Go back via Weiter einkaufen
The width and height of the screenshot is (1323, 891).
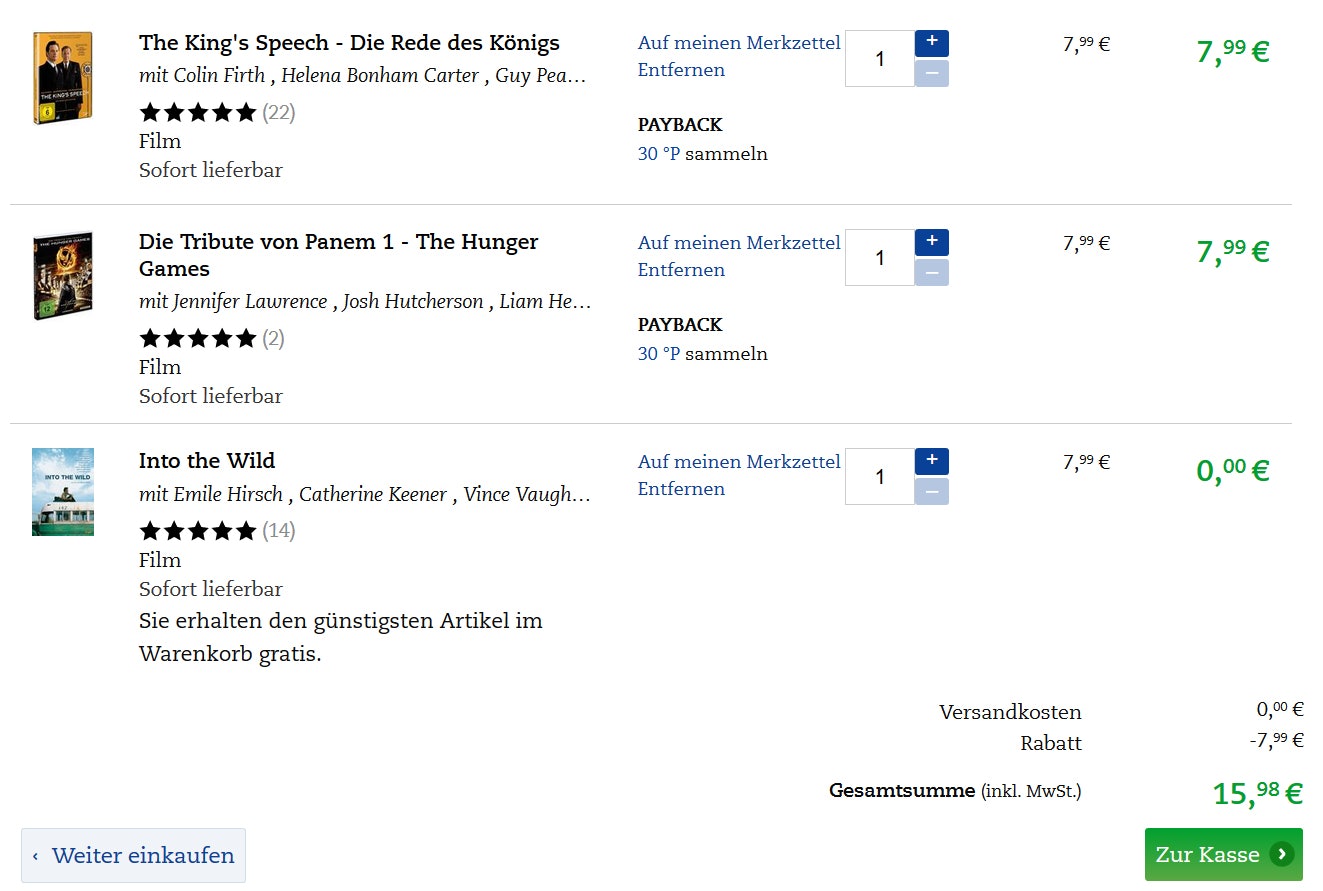133,856
